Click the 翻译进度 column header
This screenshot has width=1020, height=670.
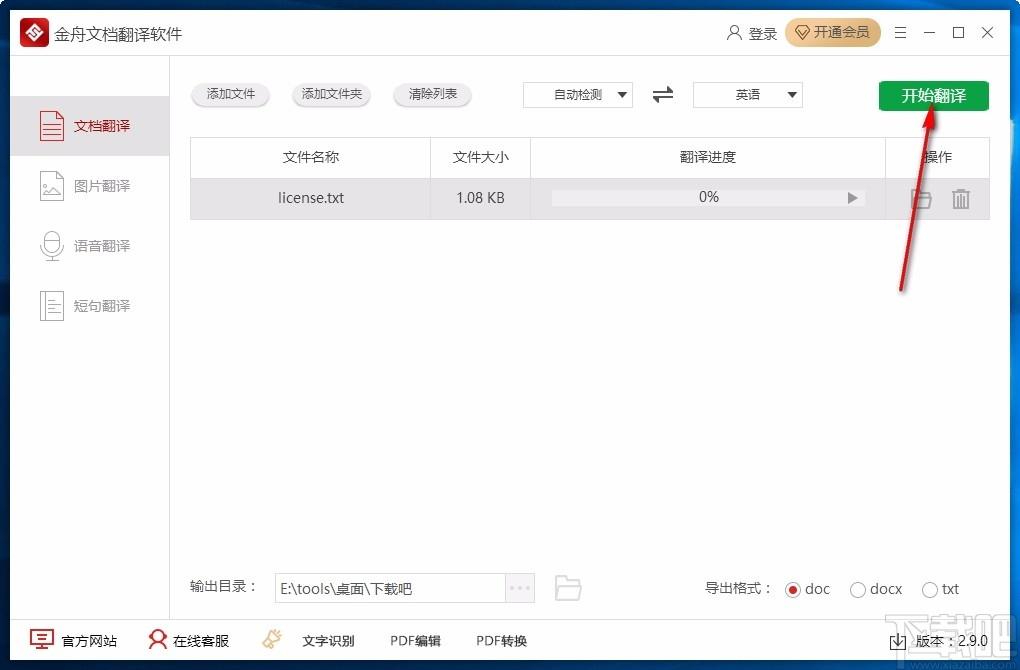(x=708, y=157)
